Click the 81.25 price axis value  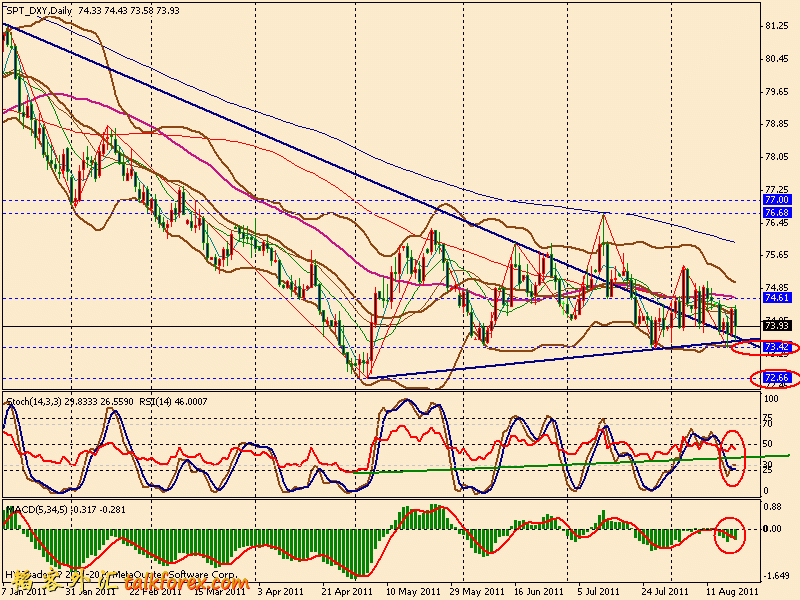[x=777, y=26]
